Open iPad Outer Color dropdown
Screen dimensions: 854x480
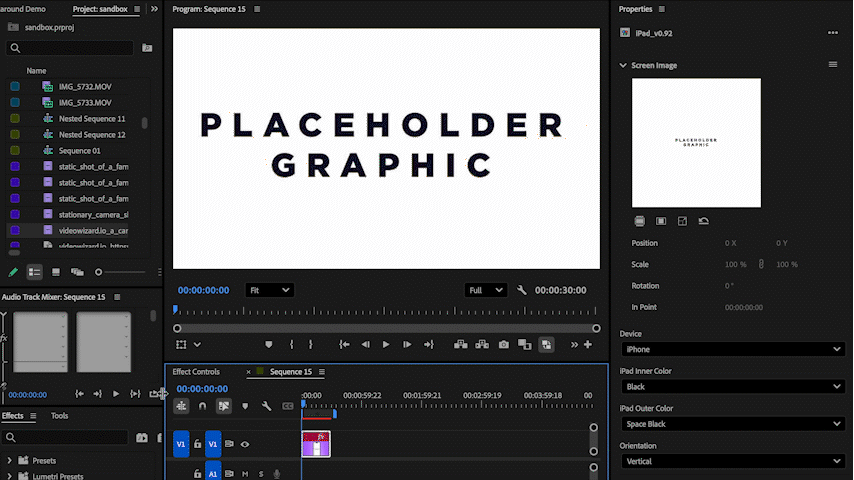733,424
